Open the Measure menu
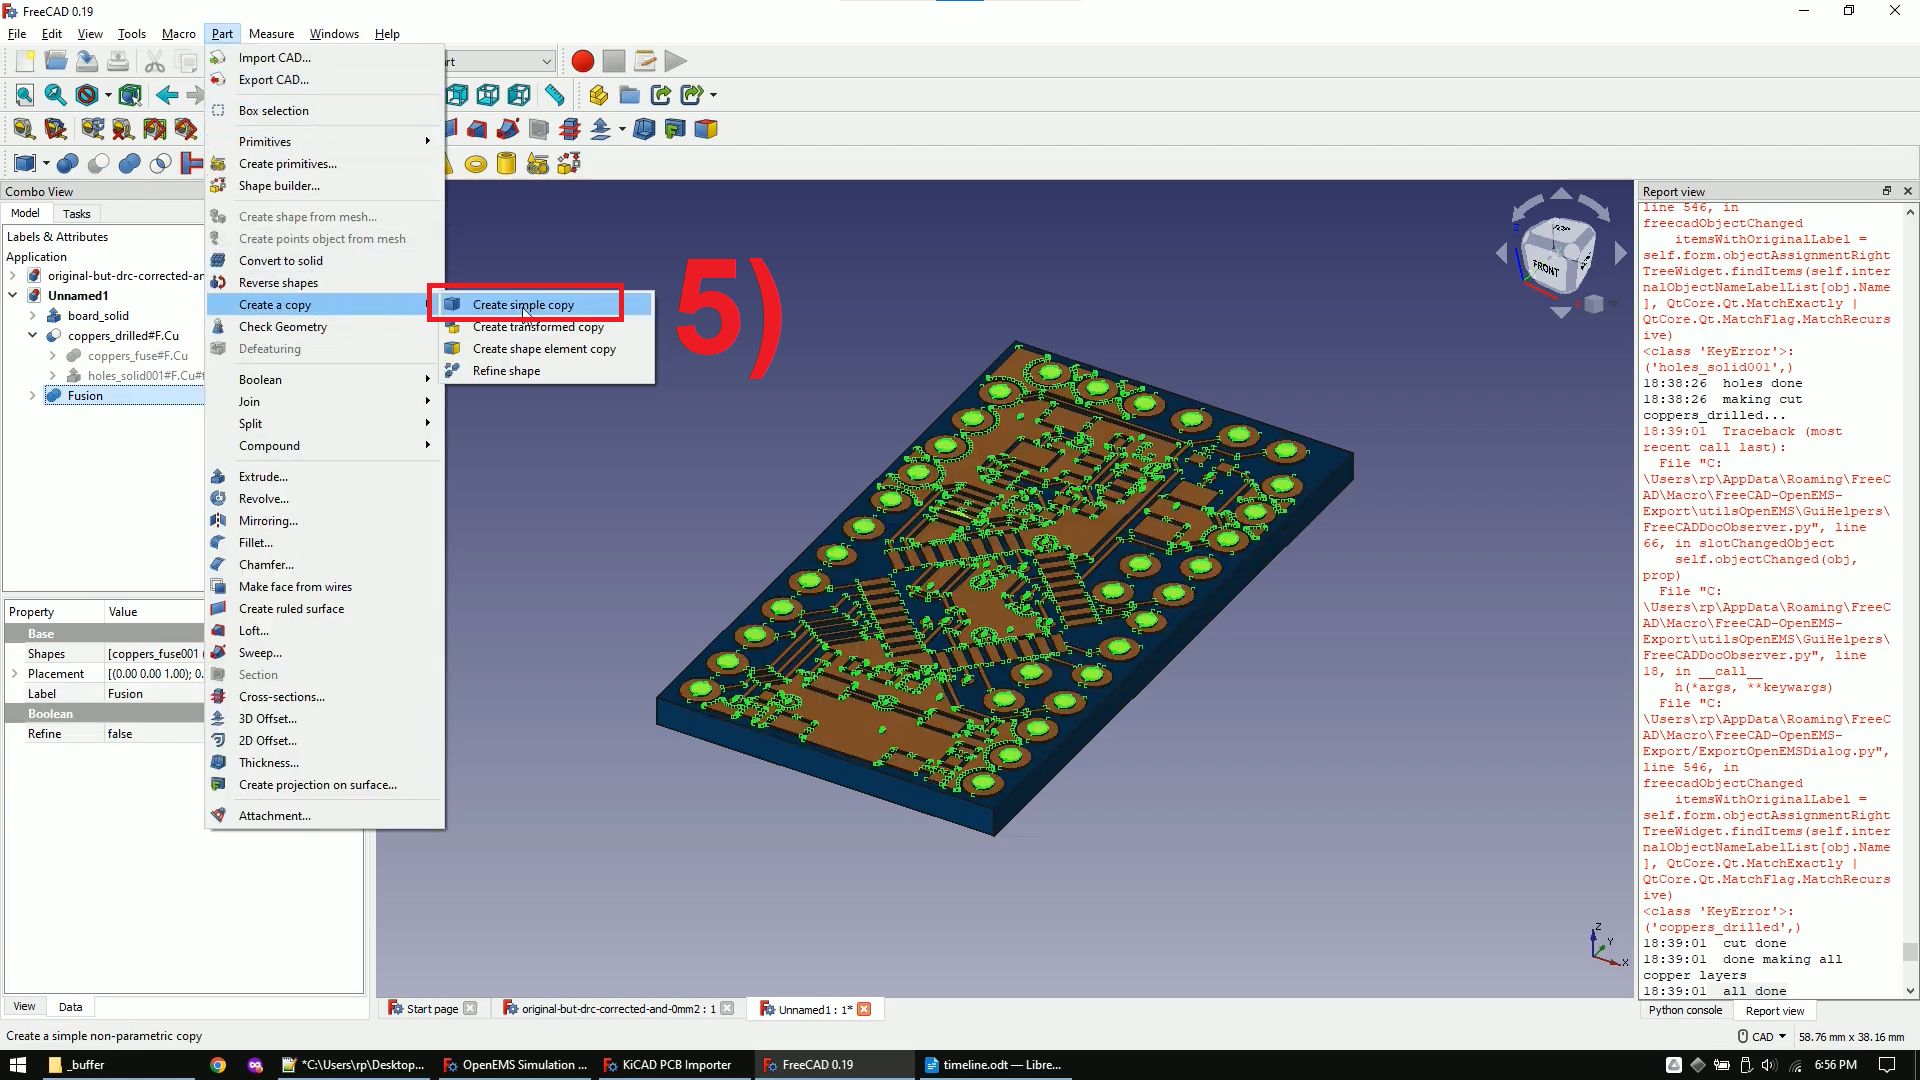The width and height of the screenshot is (1920, 1080). [x=272, y=33]
